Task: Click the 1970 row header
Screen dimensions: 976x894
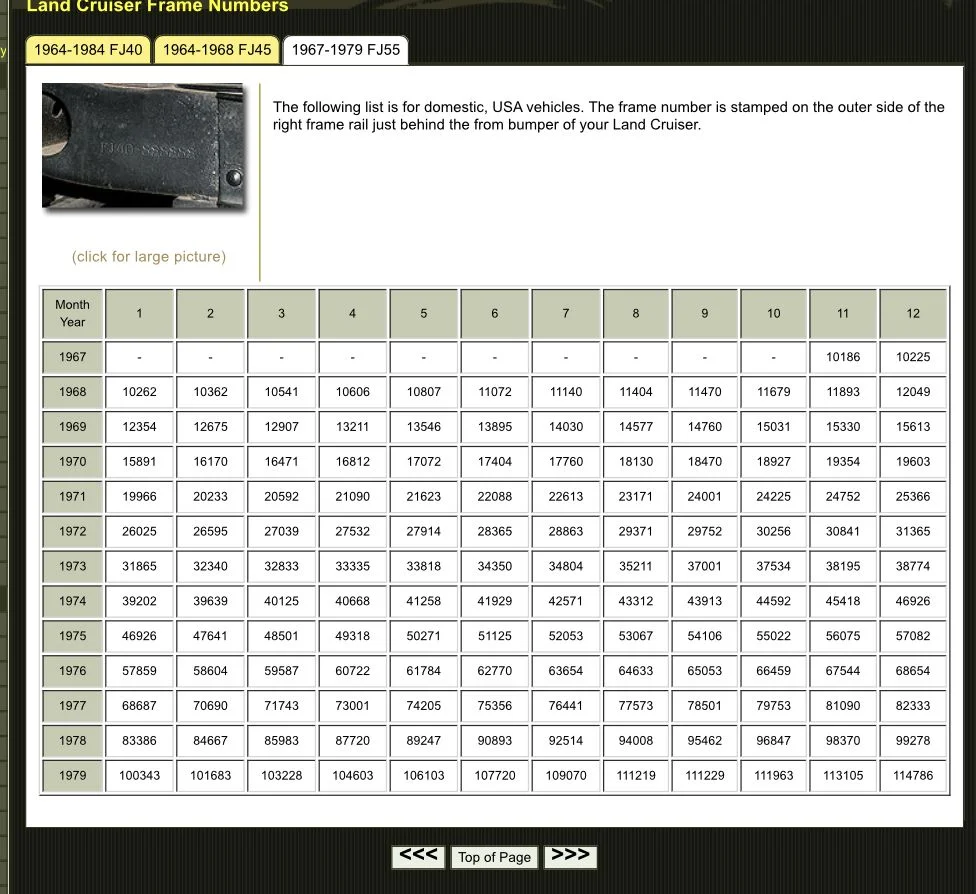Action: coord(73,462)
